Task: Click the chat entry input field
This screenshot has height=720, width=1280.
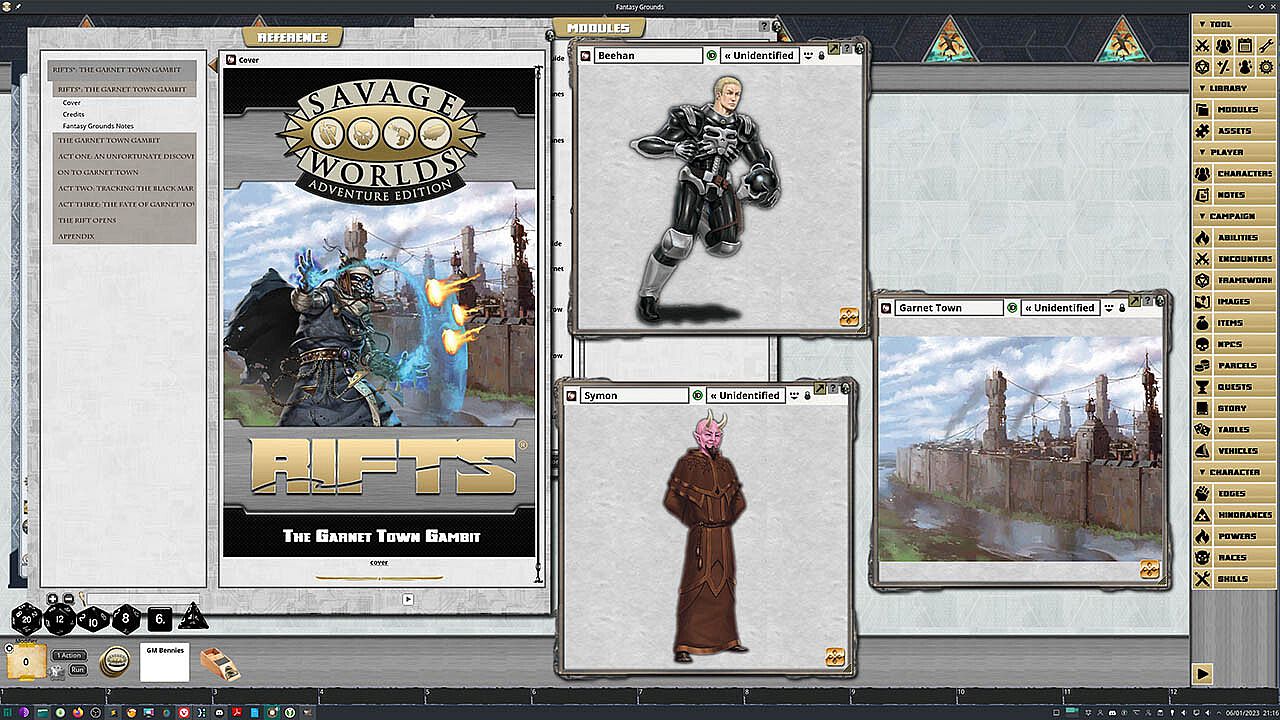Action: point(143,599)
